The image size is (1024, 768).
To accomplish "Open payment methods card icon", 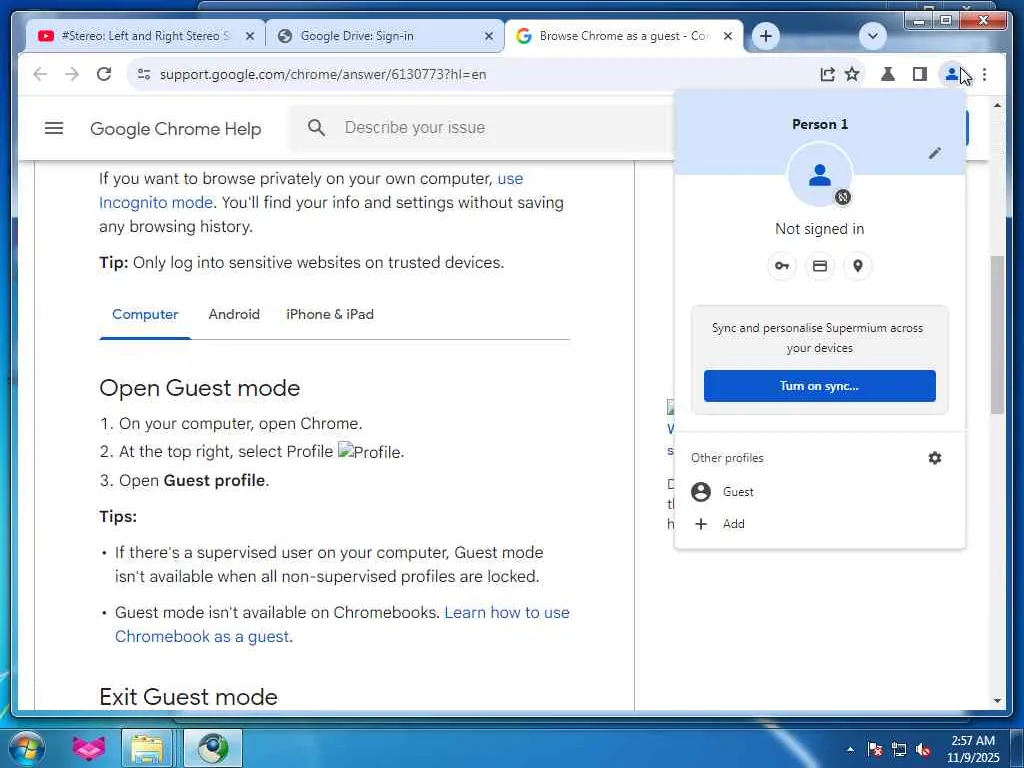I will [x=820, y=266].
